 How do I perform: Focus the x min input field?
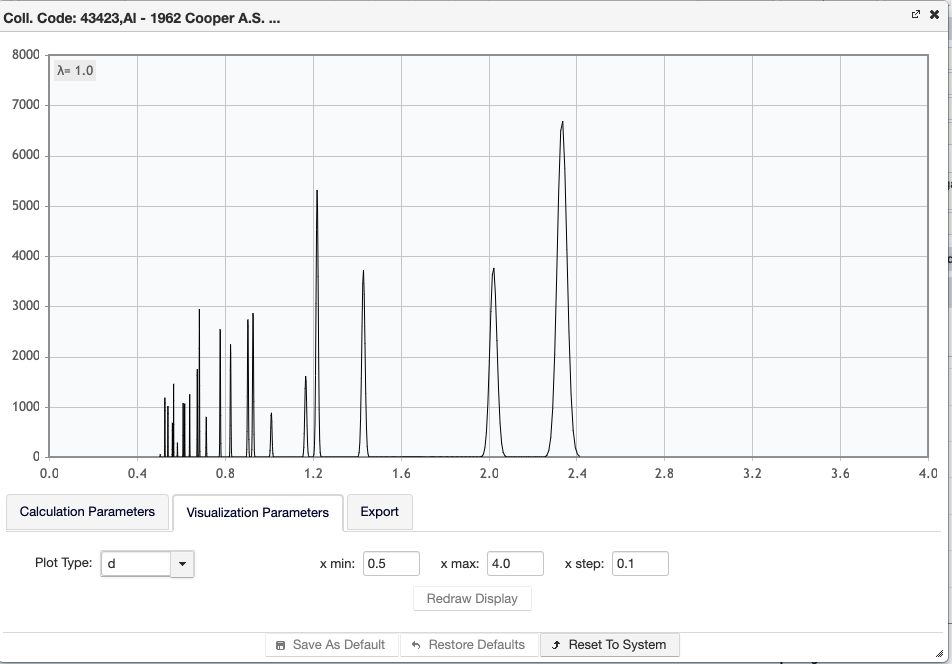391,564
